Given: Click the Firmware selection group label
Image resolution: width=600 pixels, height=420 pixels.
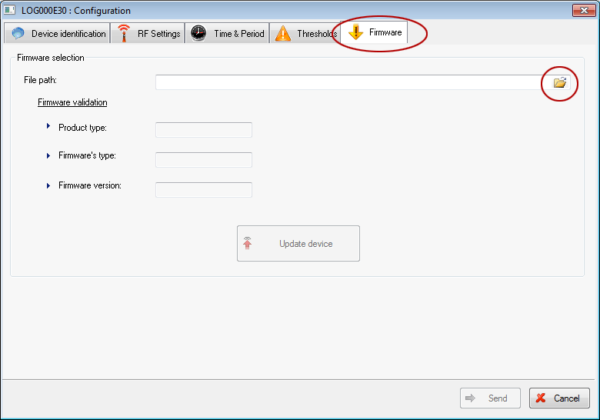Looking at the screenshot, I should tap(51, 58).
